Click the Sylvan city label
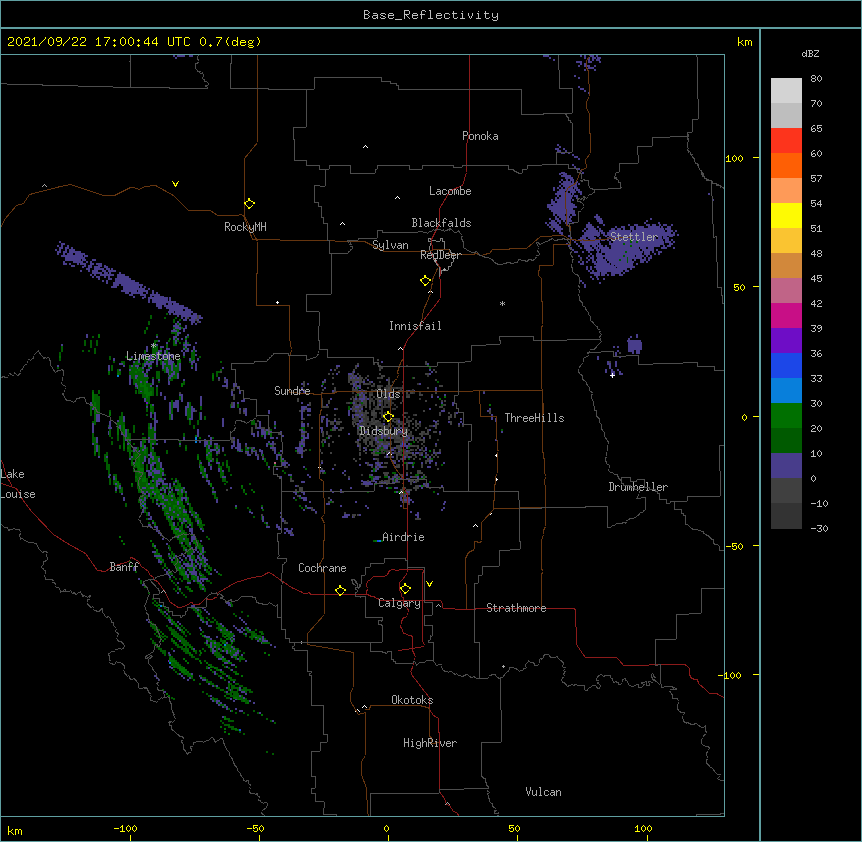The width and height of the screenshot is (862, 842). pos(390,245)
